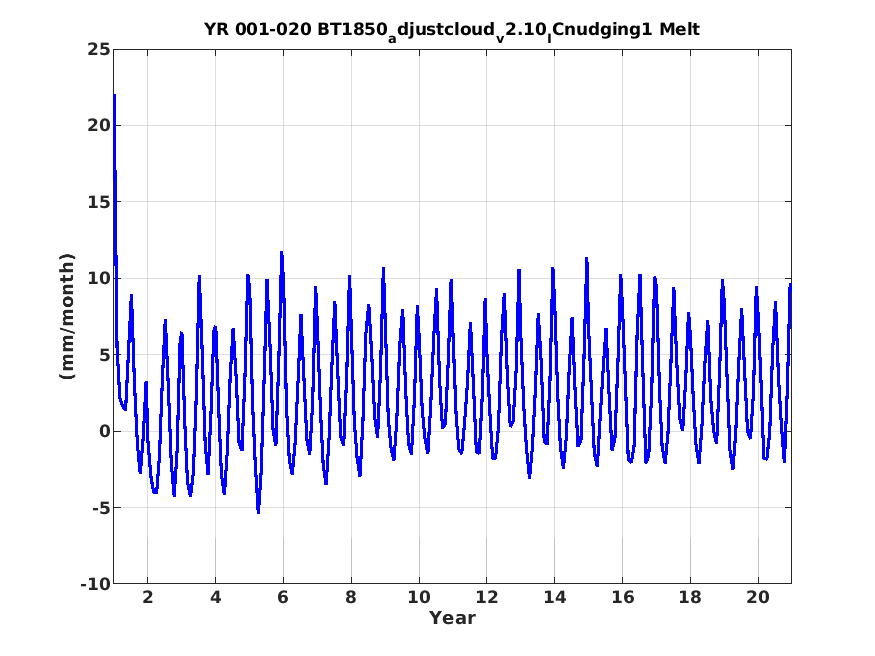Image resolution: width=875 pixels, height=656 pixels.
Task: Click y-axis tick value 15
Action: 99,202
